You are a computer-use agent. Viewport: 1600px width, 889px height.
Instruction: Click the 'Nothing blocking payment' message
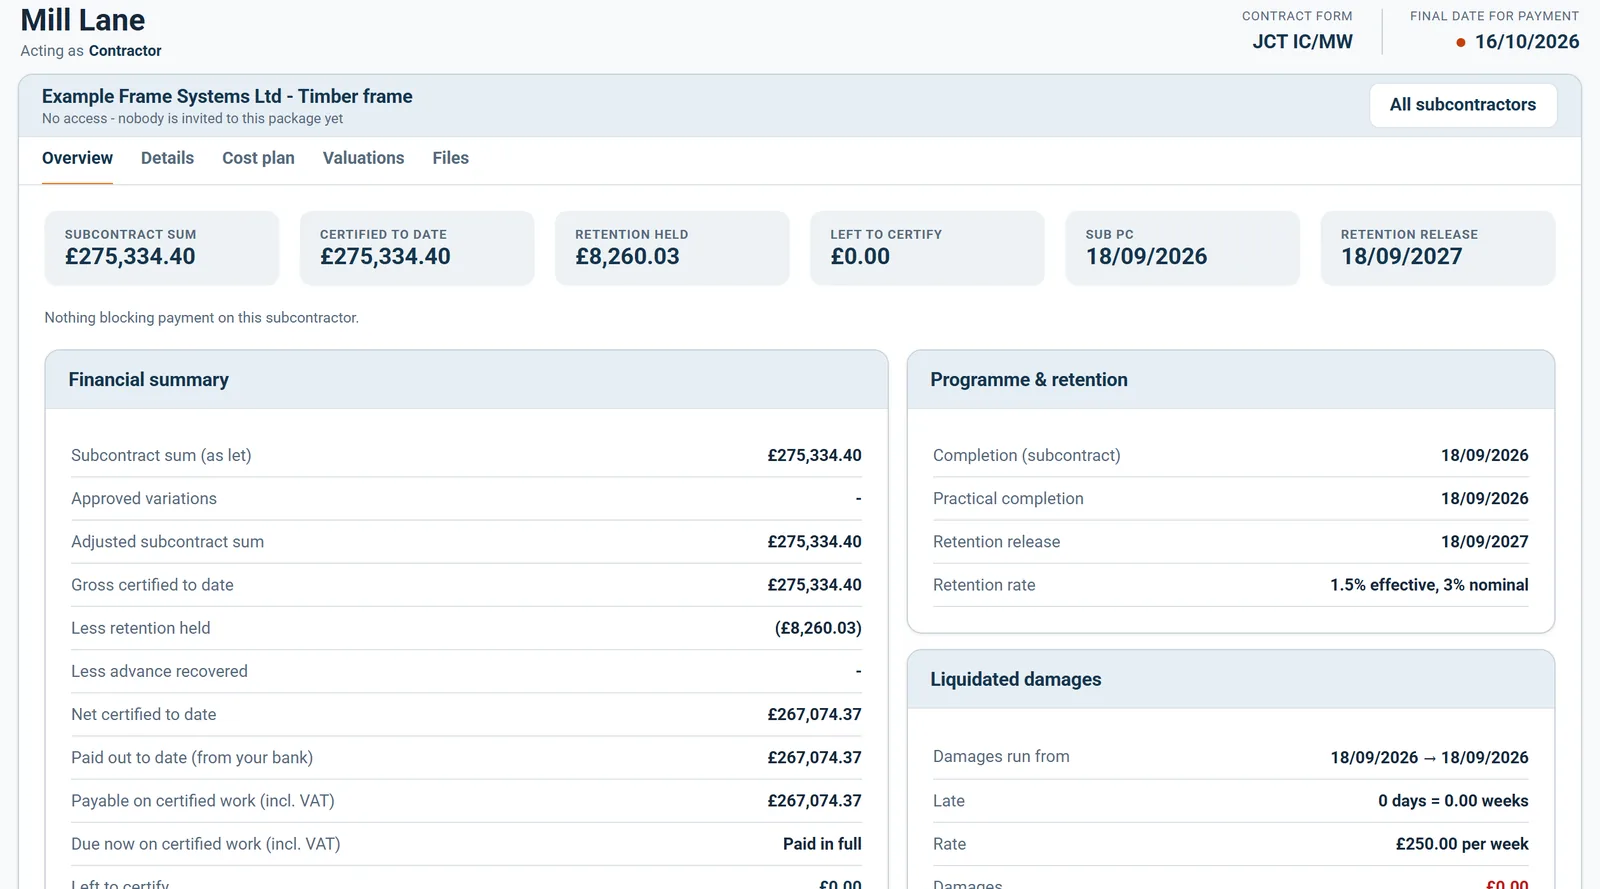[201, 318]
